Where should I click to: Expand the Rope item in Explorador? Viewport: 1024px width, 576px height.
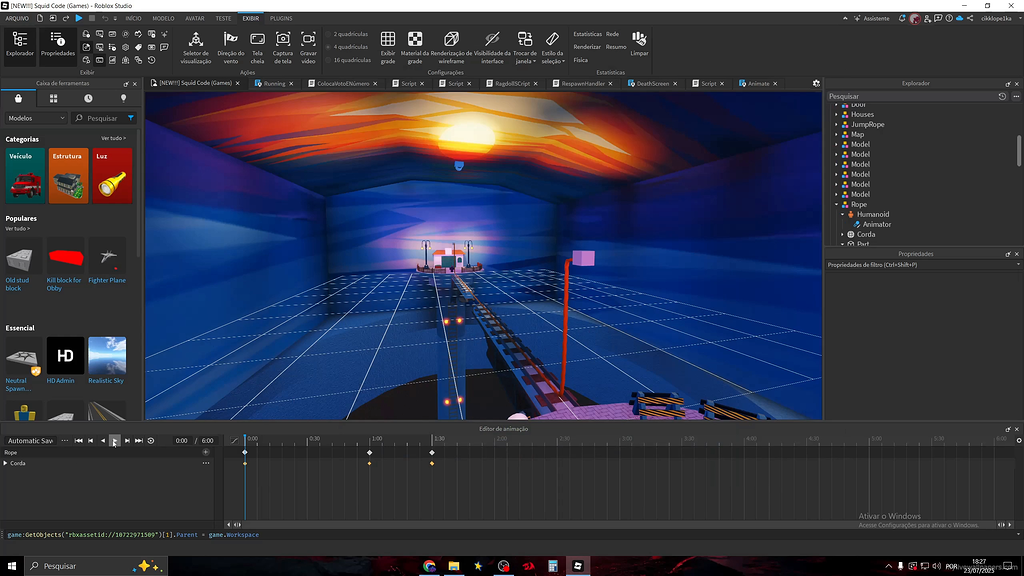tap(838, 204)
